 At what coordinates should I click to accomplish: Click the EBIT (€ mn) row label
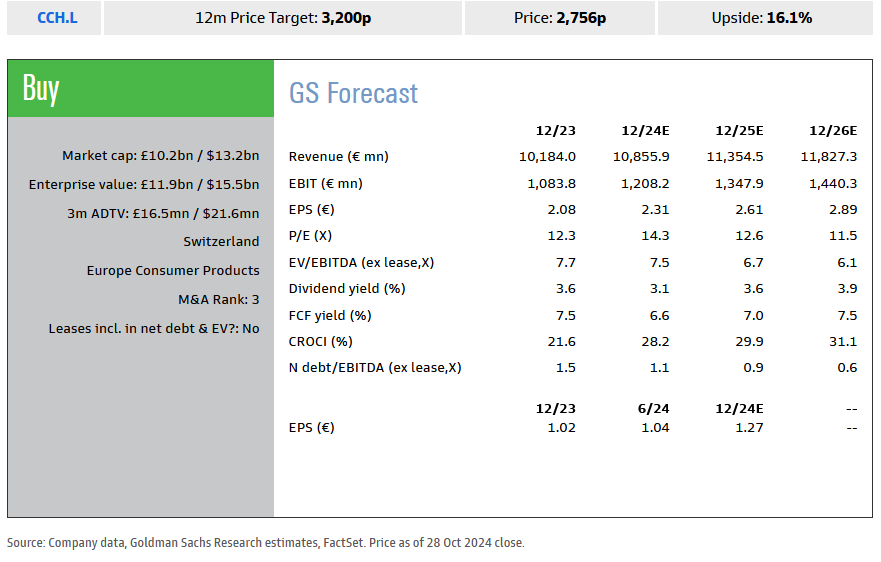pyautogui.click(x=325, y=184)
